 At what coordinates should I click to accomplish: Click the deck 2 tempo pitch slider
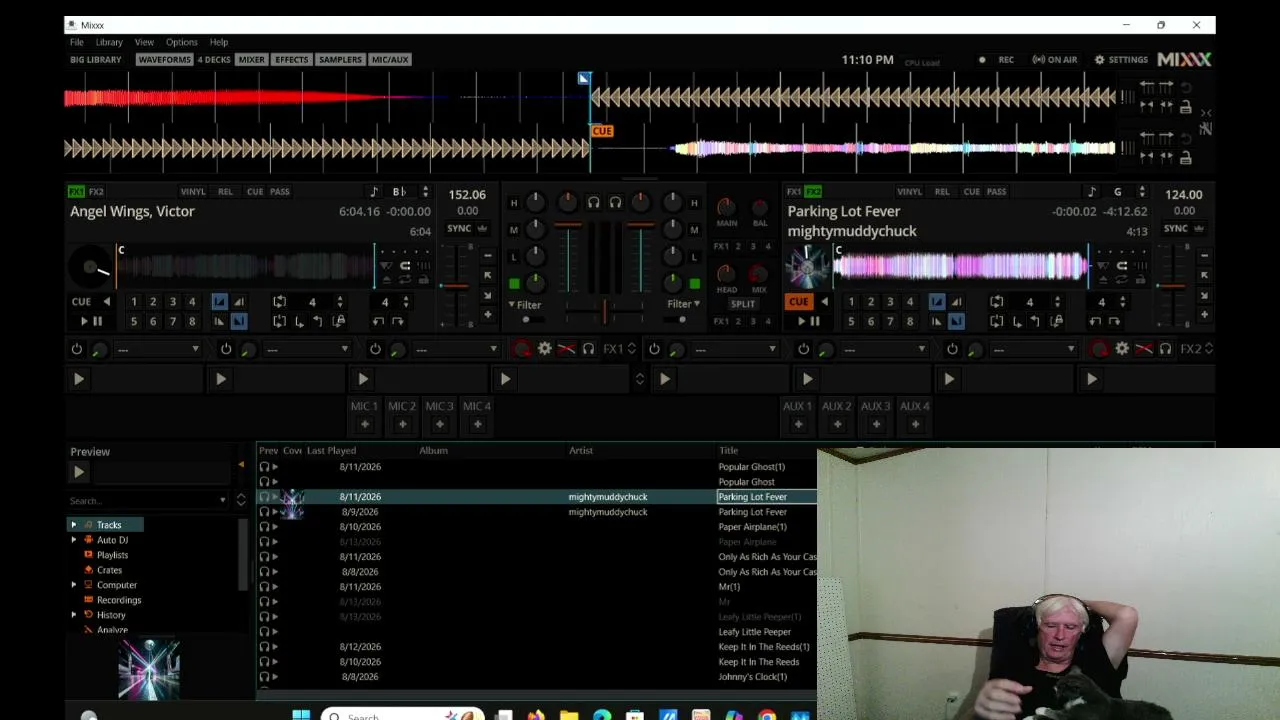[1172, 286]
